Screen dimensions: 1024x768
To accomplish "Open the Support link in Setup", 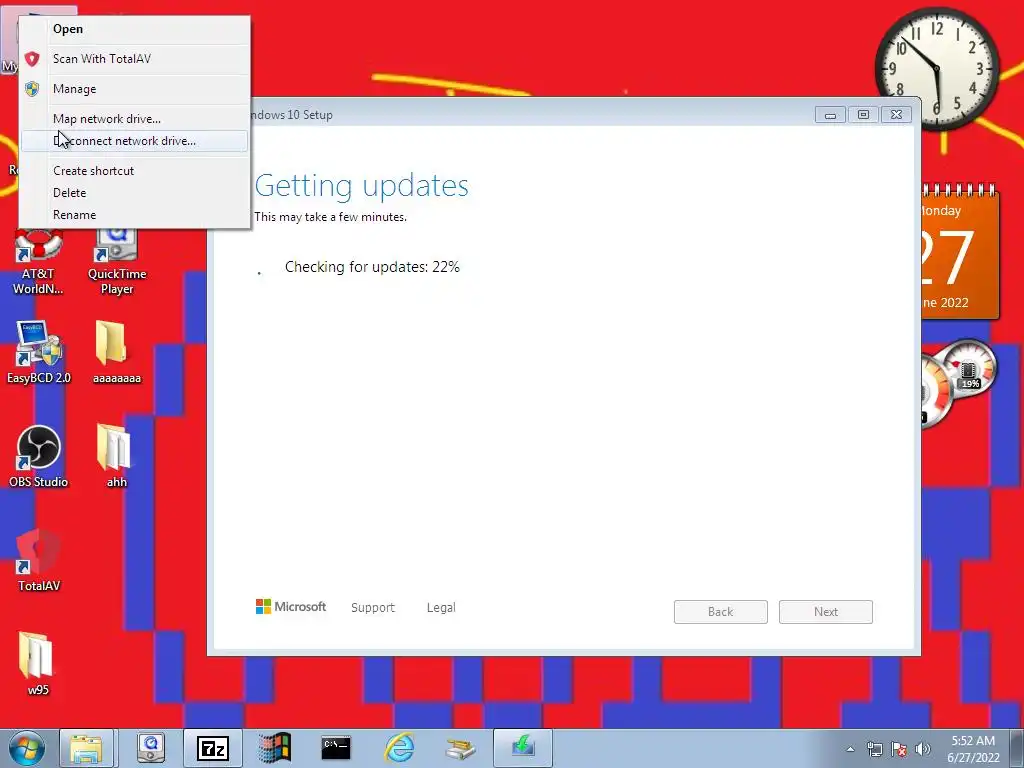I will (373, 607).
